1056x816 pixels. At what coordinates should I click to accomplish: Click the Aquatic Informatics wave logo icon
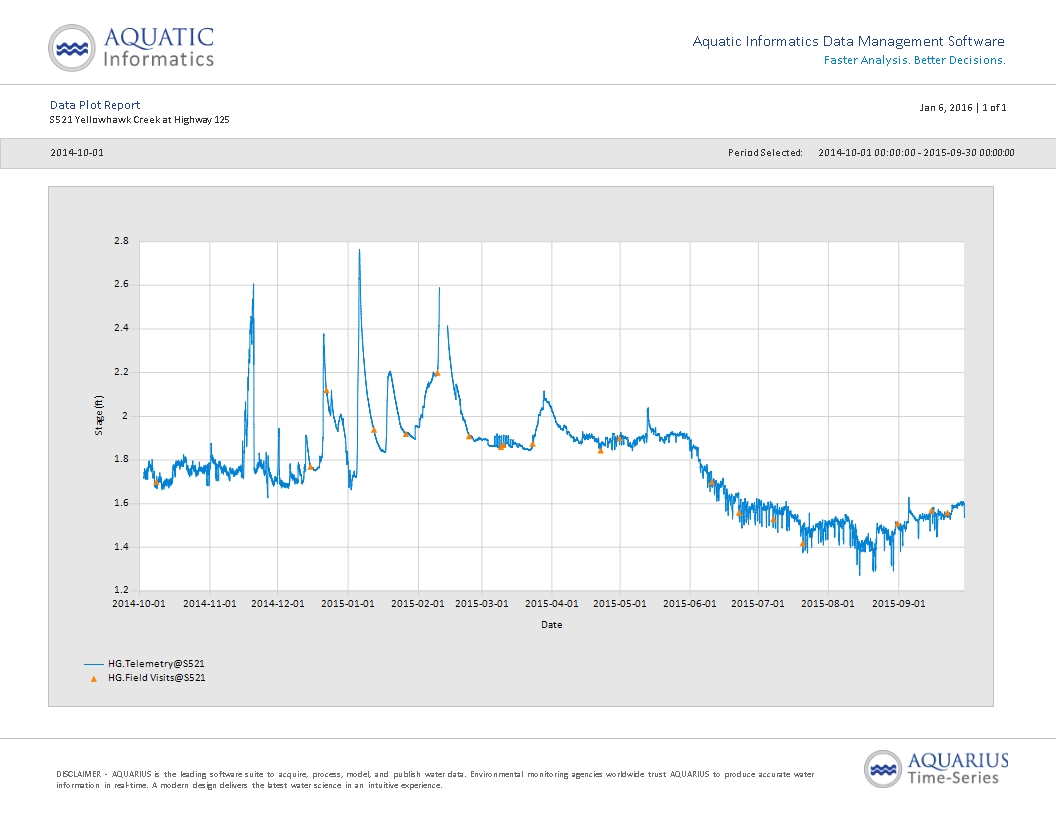pyautogui.click(x=72, y=48)
